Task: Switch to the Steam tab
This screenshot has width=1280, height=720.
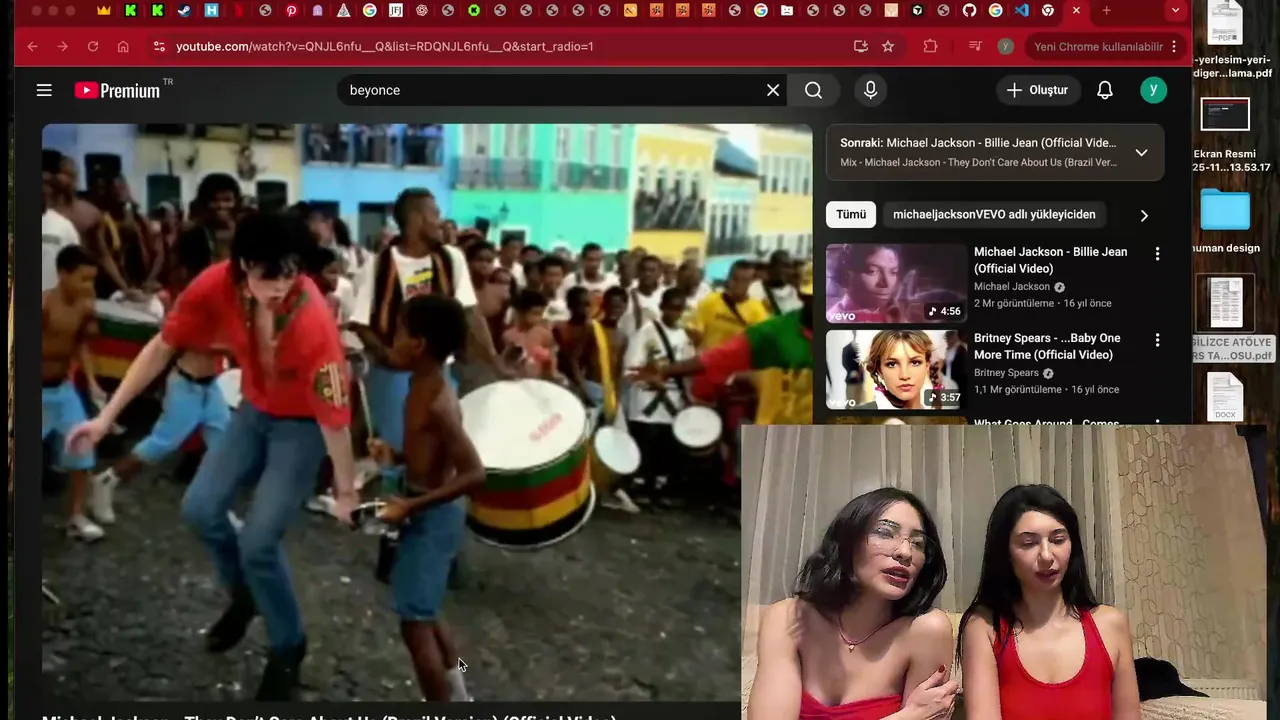Action: tap(184, 11)
